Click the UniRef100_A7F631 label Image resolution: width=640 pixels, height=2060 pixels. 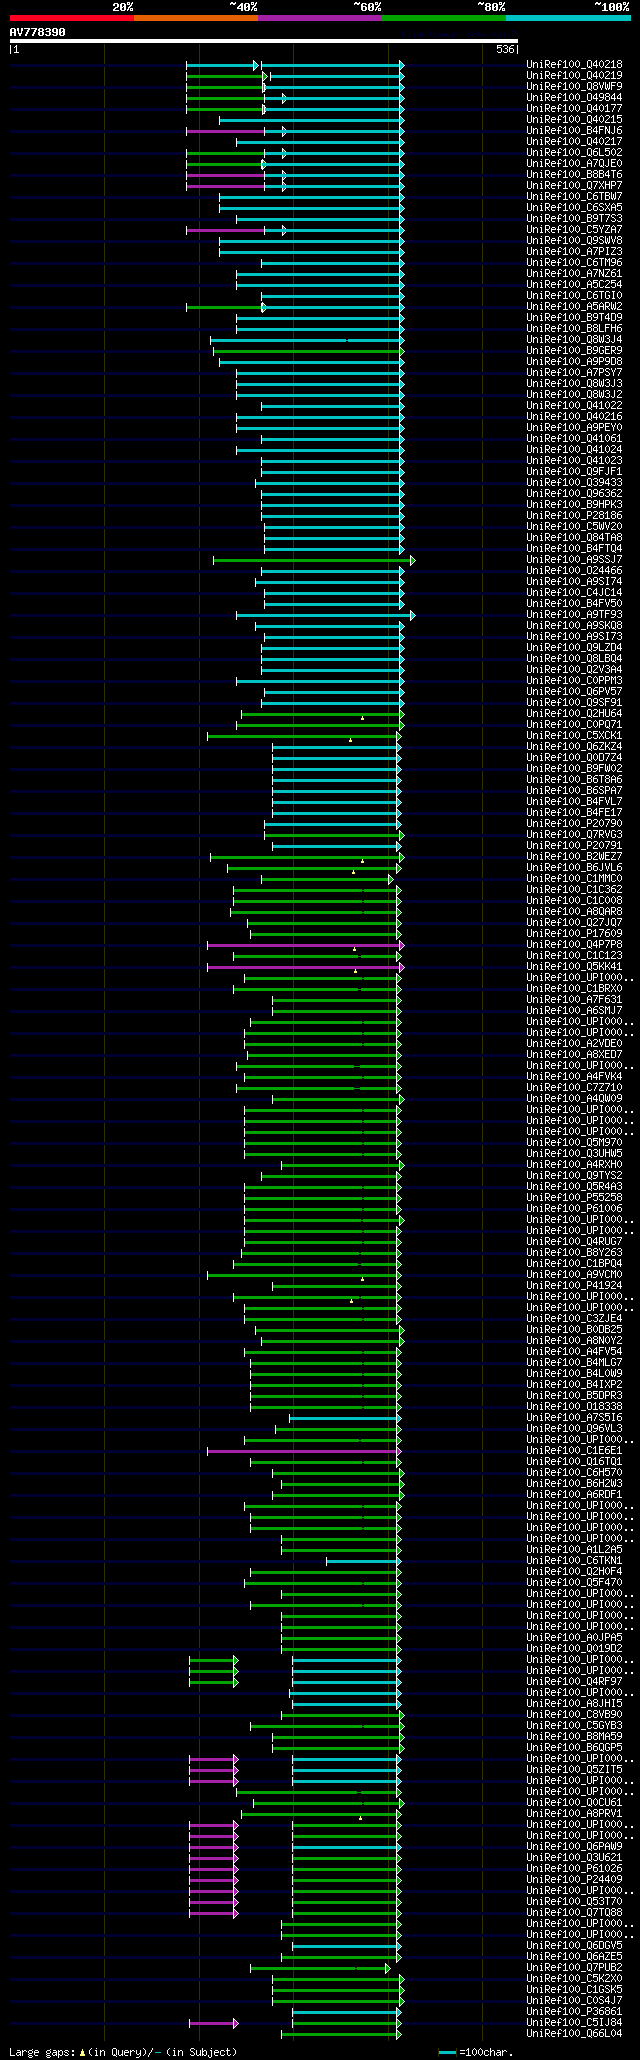point(574,999)
